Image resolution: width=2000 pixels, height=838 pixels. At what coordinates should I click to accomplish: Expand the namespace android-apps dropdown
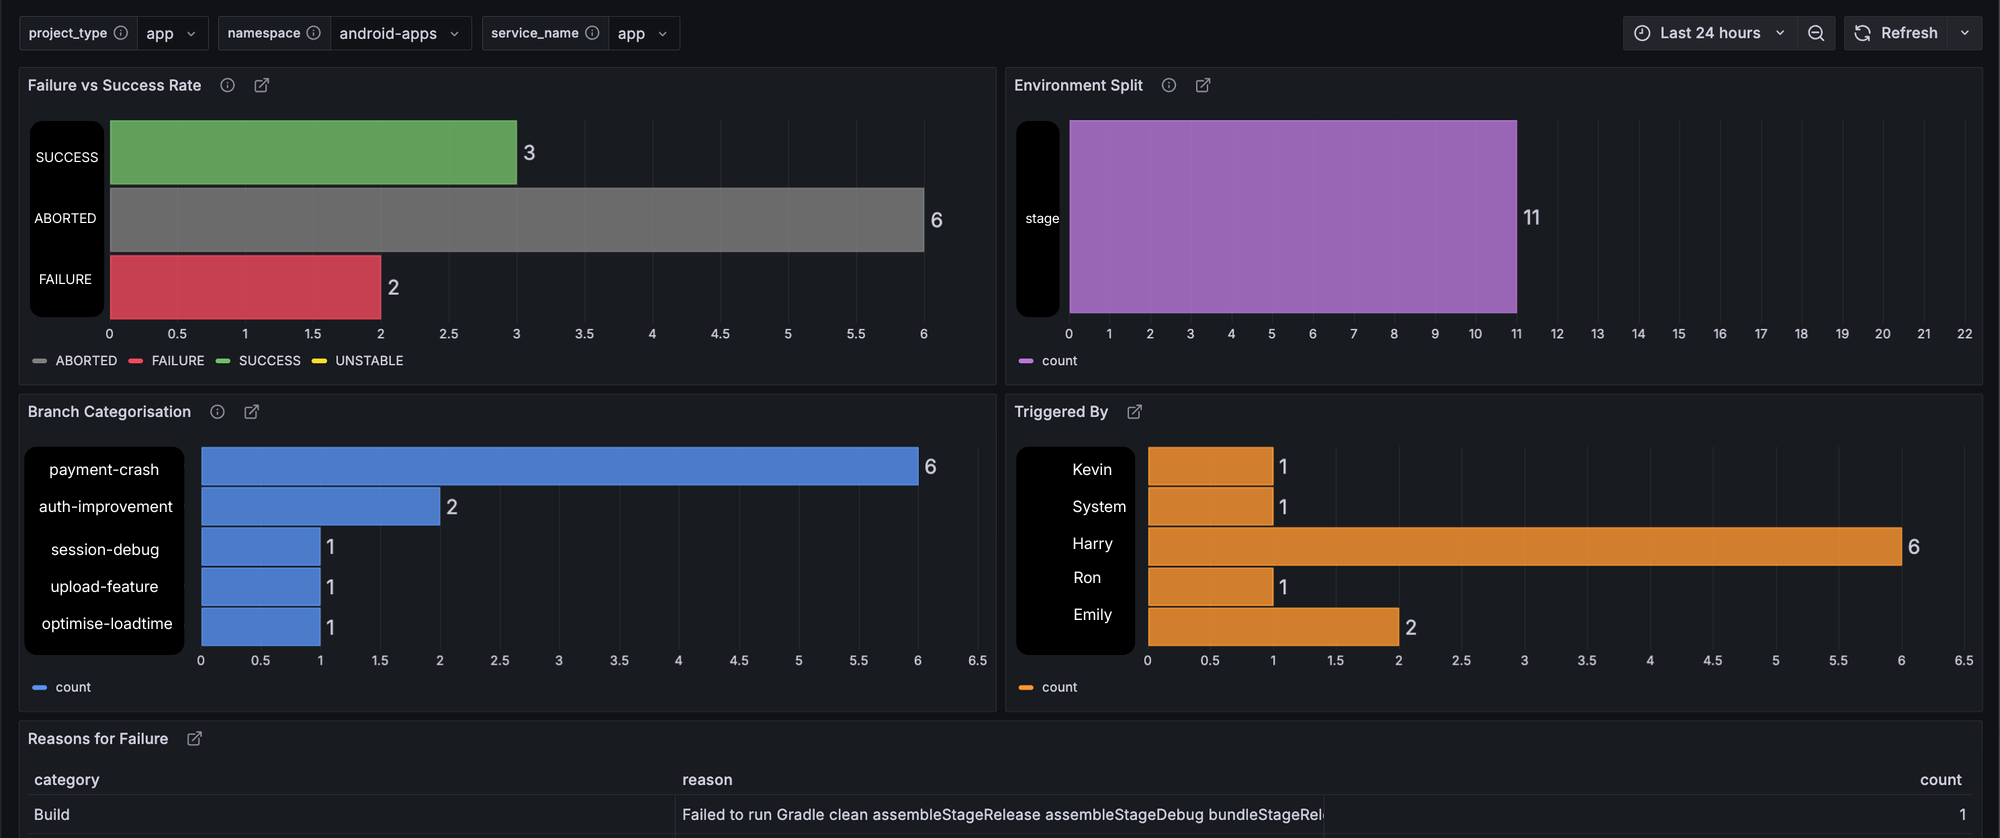pyautogui.click(x=399, y=33)
